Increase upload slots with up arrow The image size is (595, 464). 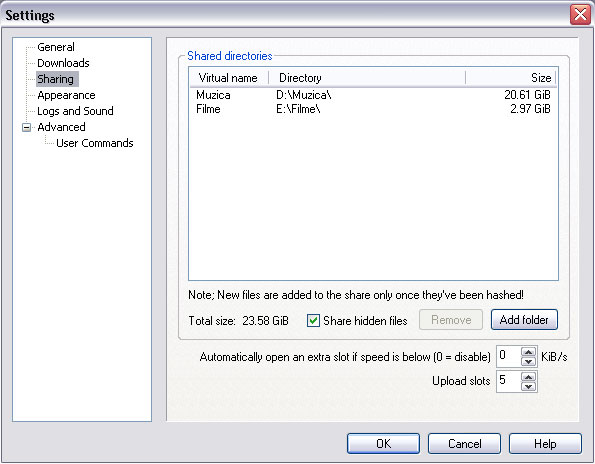529,376
